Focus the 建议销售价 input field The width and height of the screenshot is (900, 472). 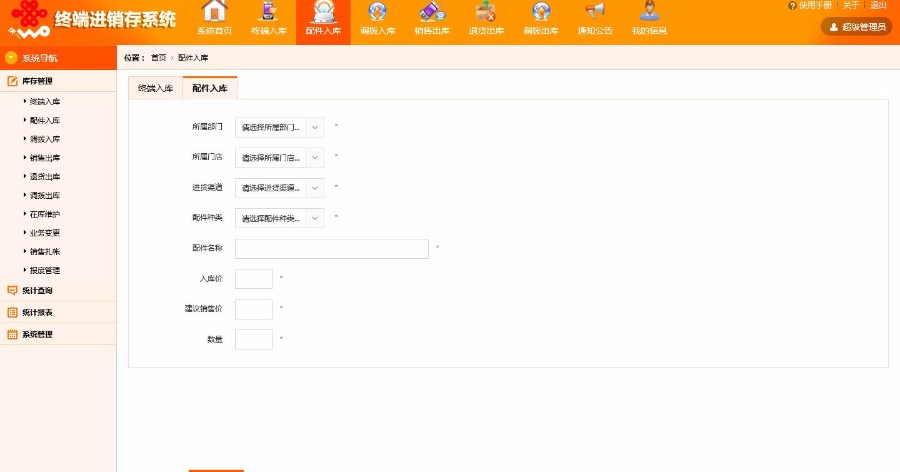(x=254, y=309)
